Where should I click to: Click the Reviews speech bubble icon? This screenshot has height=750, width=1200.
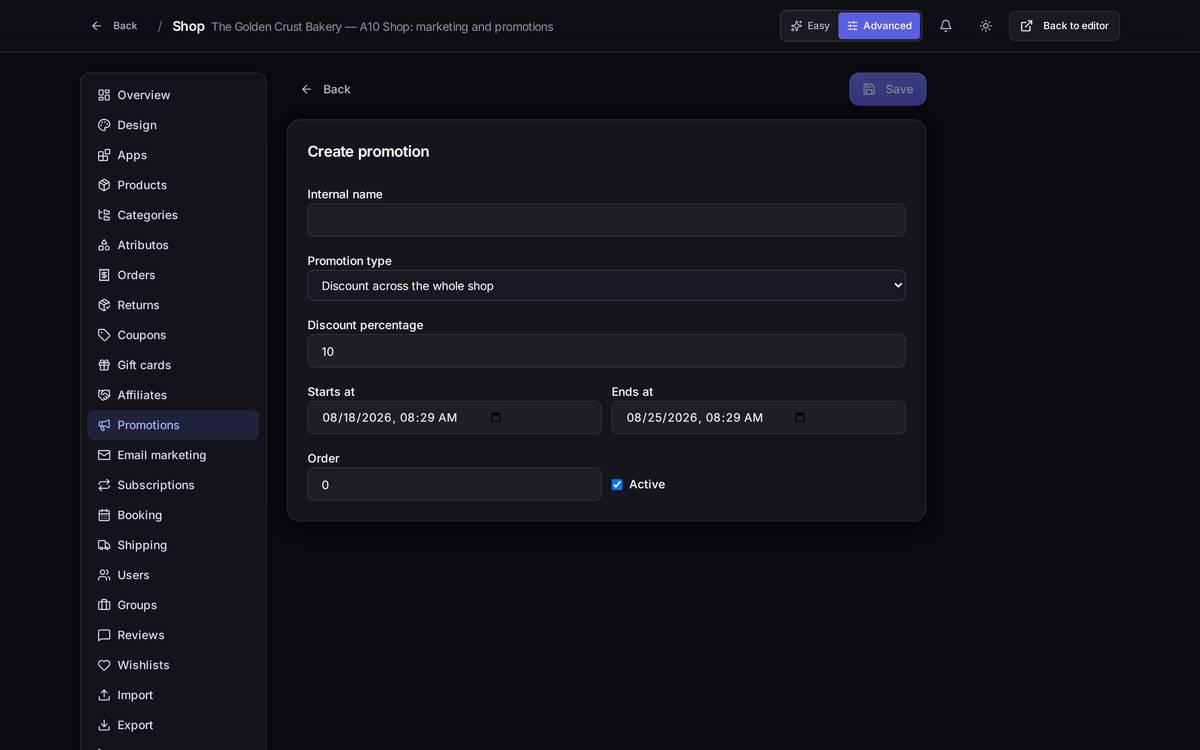[x=104, y=635]
